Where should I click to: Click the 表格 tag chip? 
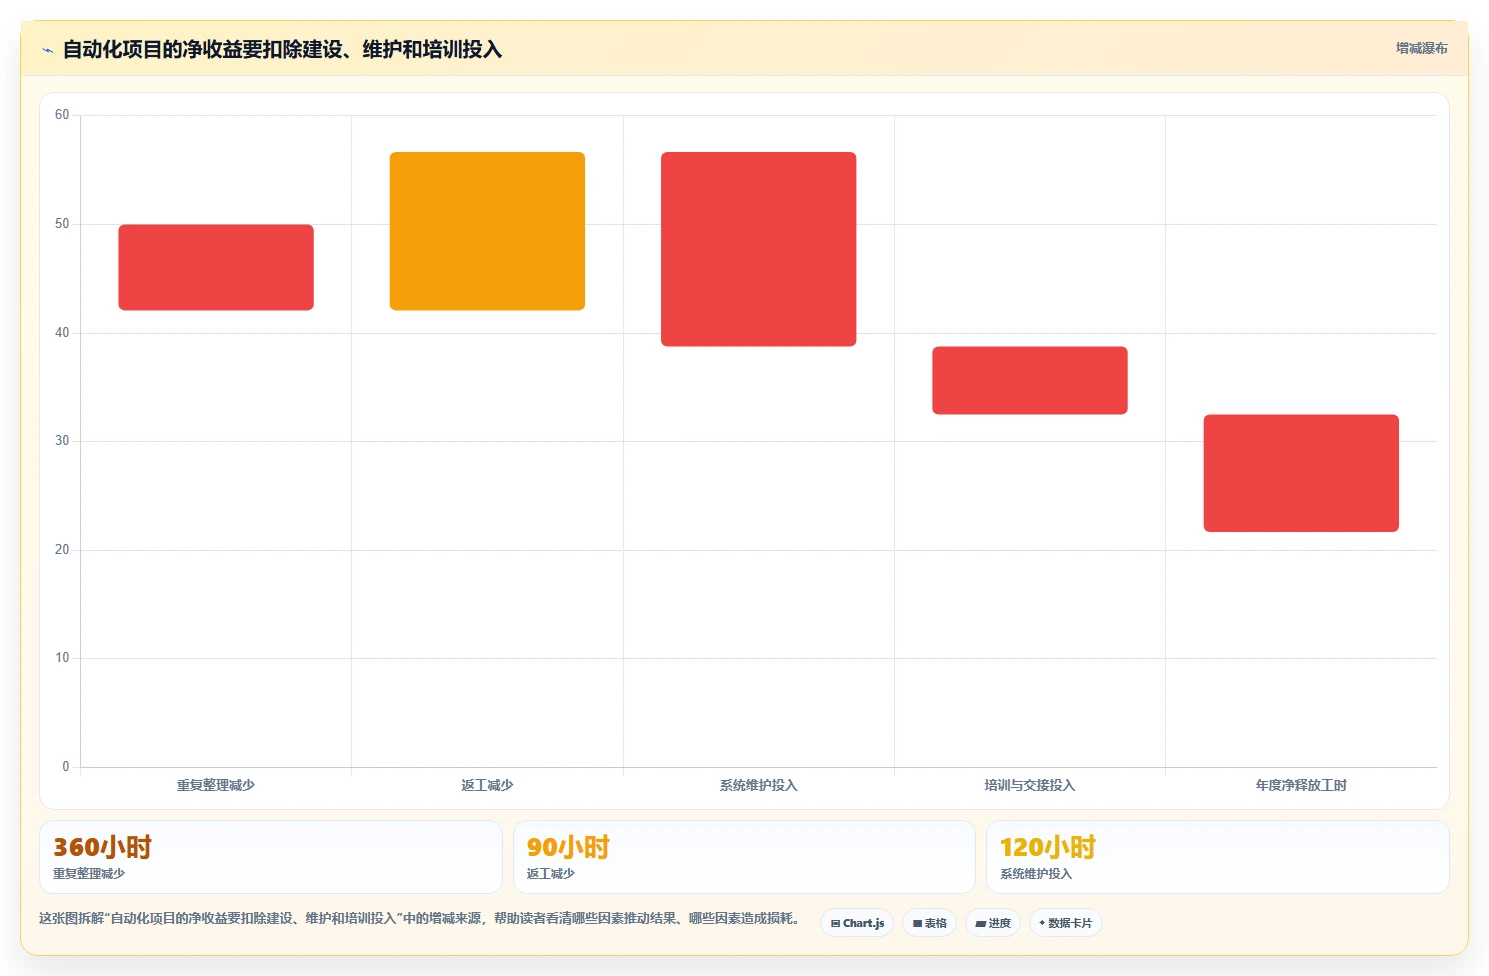tap(930, 923)
